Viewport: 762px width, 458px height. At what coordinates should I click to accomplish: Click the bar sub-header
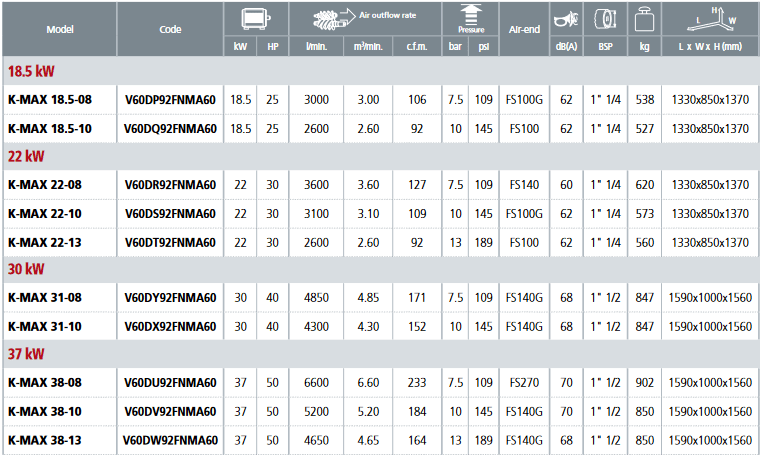(x=455, y=47)
